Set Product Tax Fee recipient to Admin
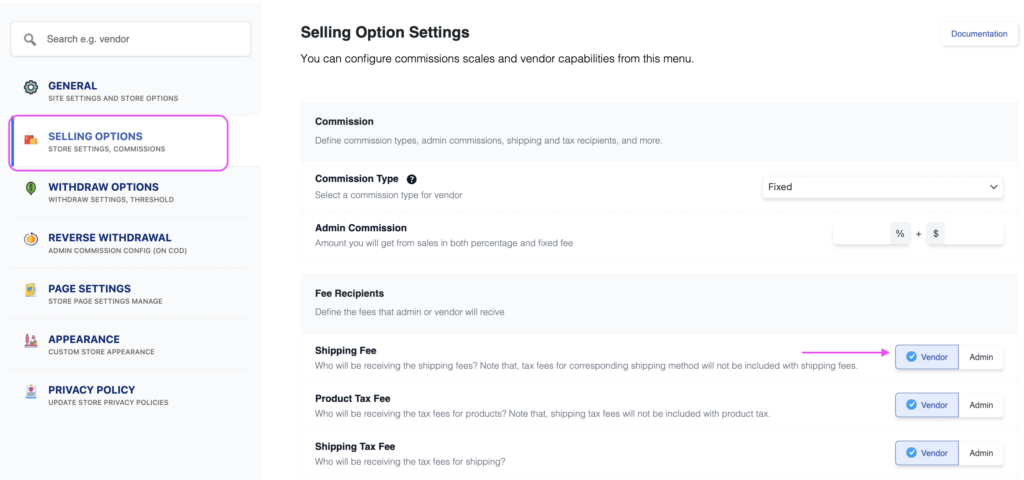The image size is (1024, 480). [x=981, y=405]
